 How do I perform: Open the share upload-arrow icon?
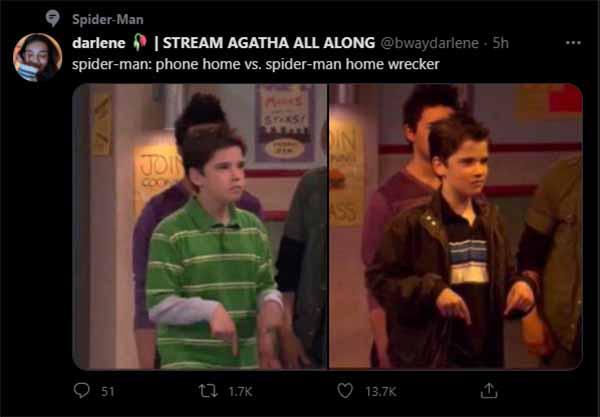point(489,391)
